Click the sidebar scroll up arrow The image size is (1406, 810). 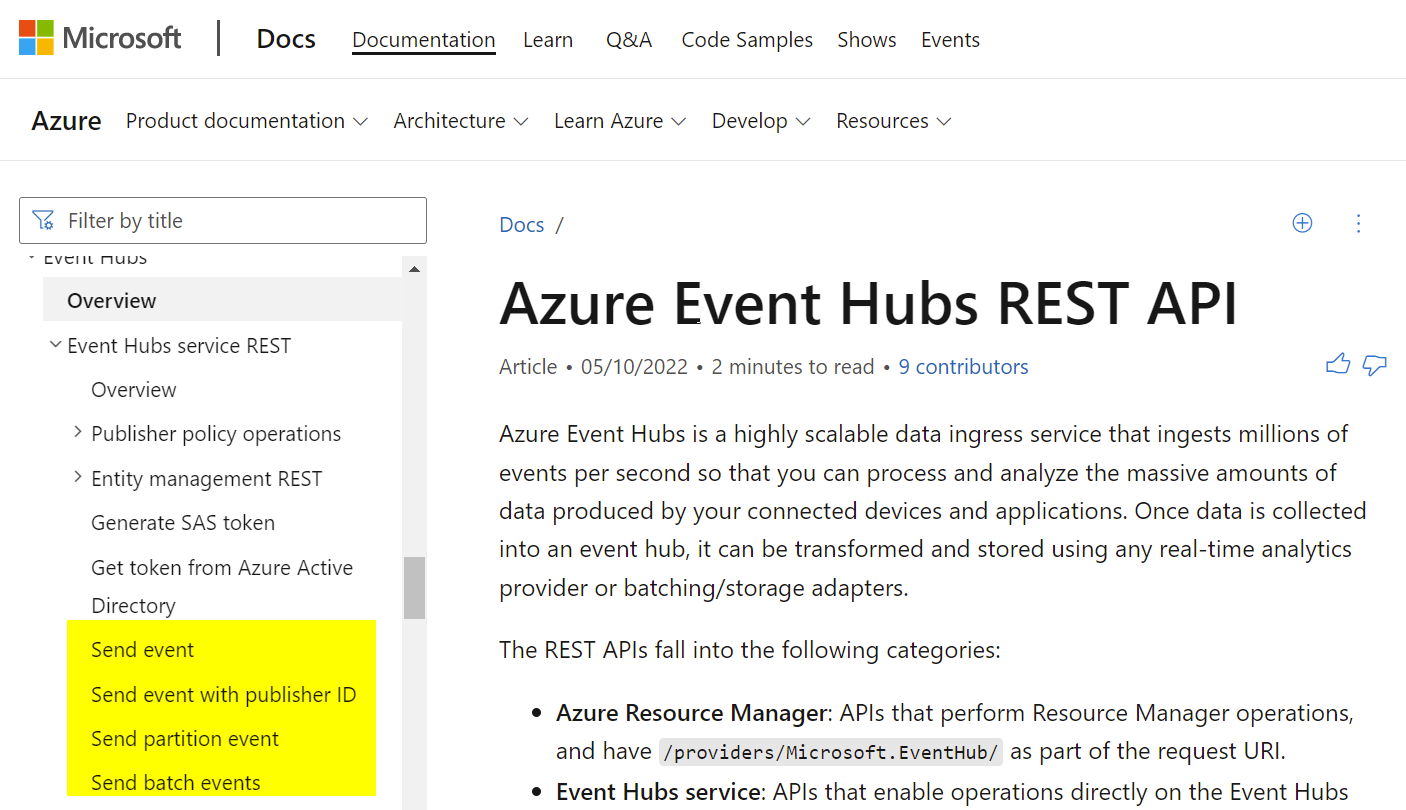click(x=414, y=269)
